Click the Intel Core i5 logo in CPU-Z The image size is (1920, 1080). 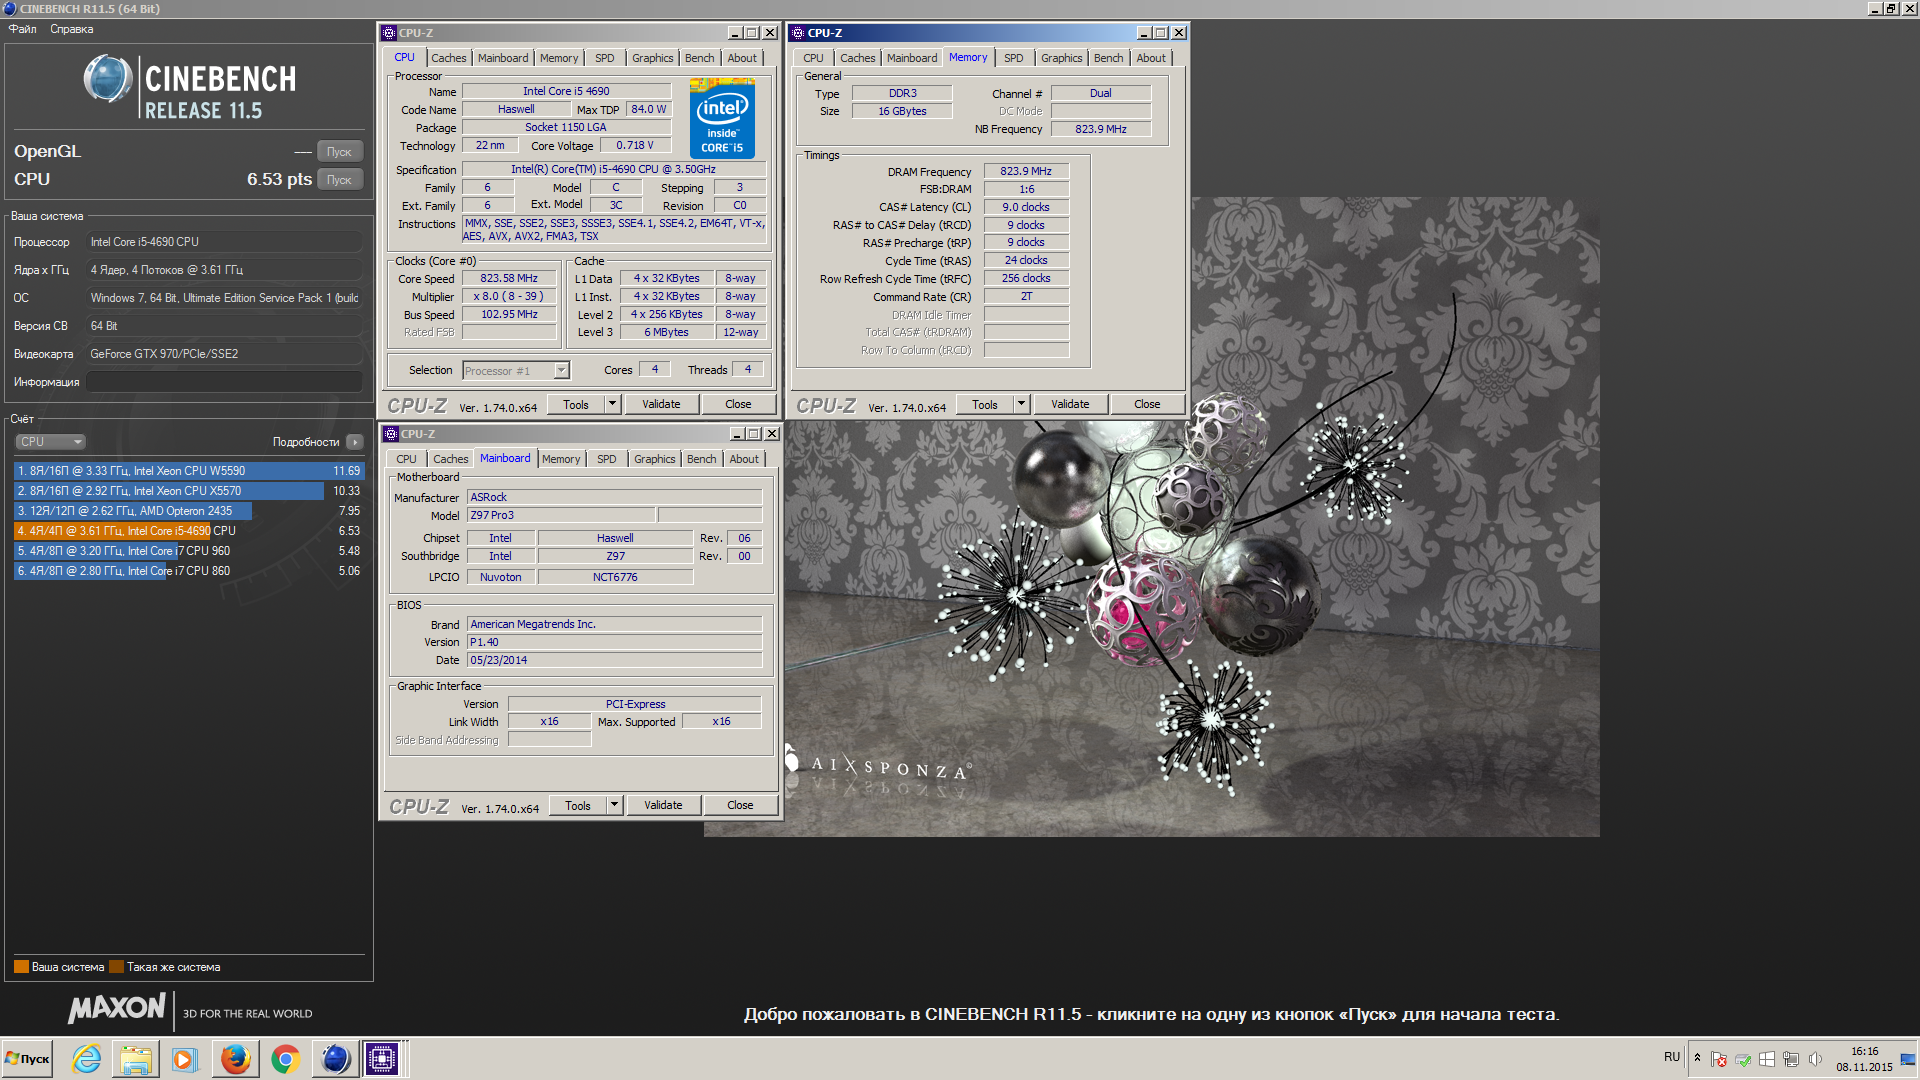(722, 121)
